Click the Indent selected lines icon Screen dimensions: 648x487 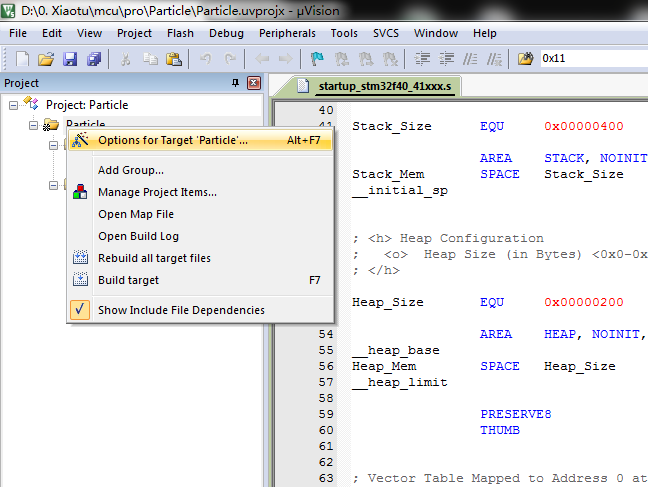(422, 59)
